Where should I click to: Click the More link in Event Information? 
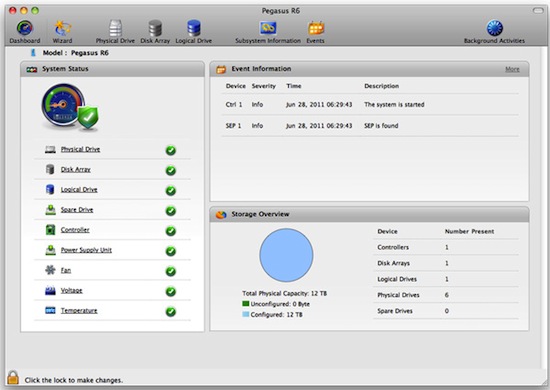[512, 69]
